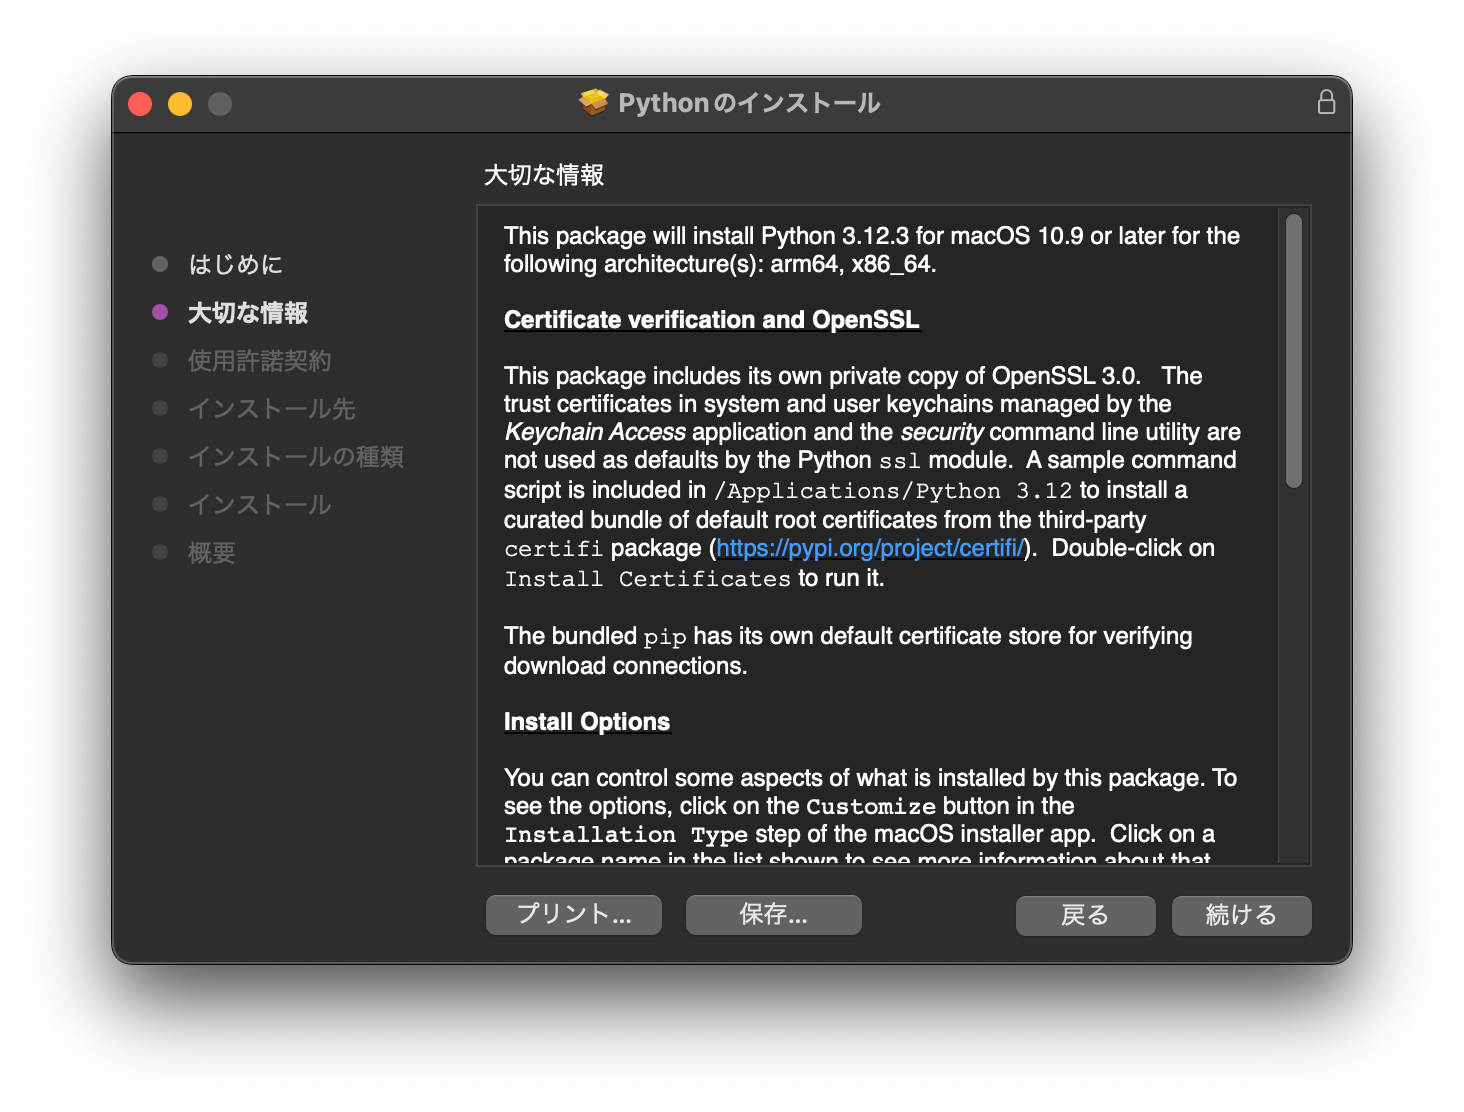Select the 使用許諾契約 sidebar entry
Viewport: 1464px width, 1112px height.
[x=259, y=360]
